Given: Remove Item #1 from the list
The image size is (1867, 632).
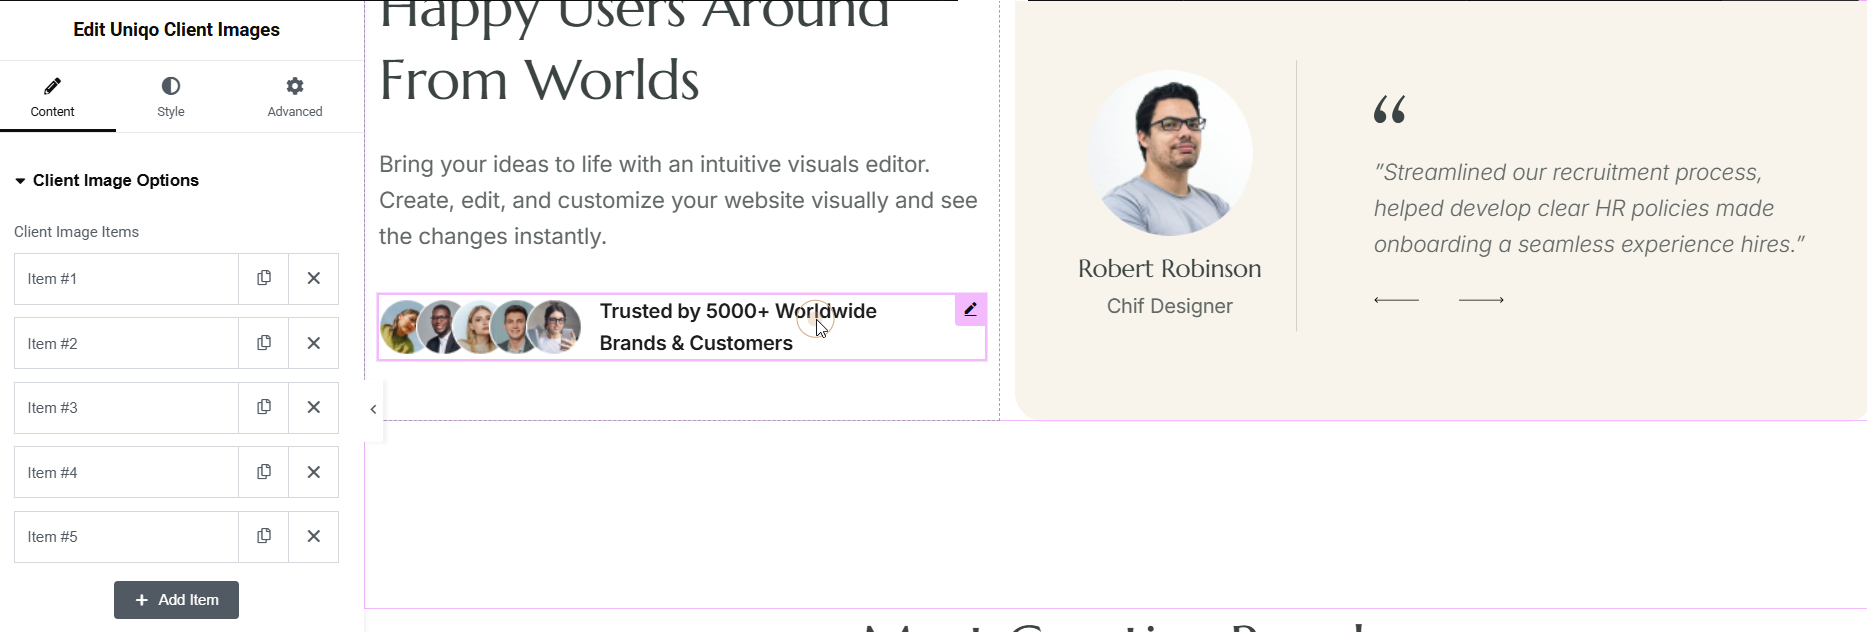Looking at the screenshot, I should coord(313,278).
